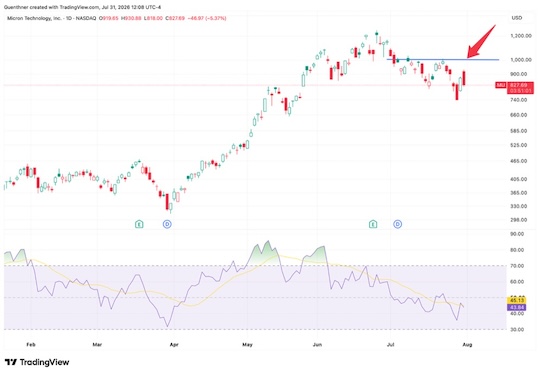The height and width of the screenshot is (374, 540).
Task: Click the Jul label on time axis
Action: click(x=391, y=344)
